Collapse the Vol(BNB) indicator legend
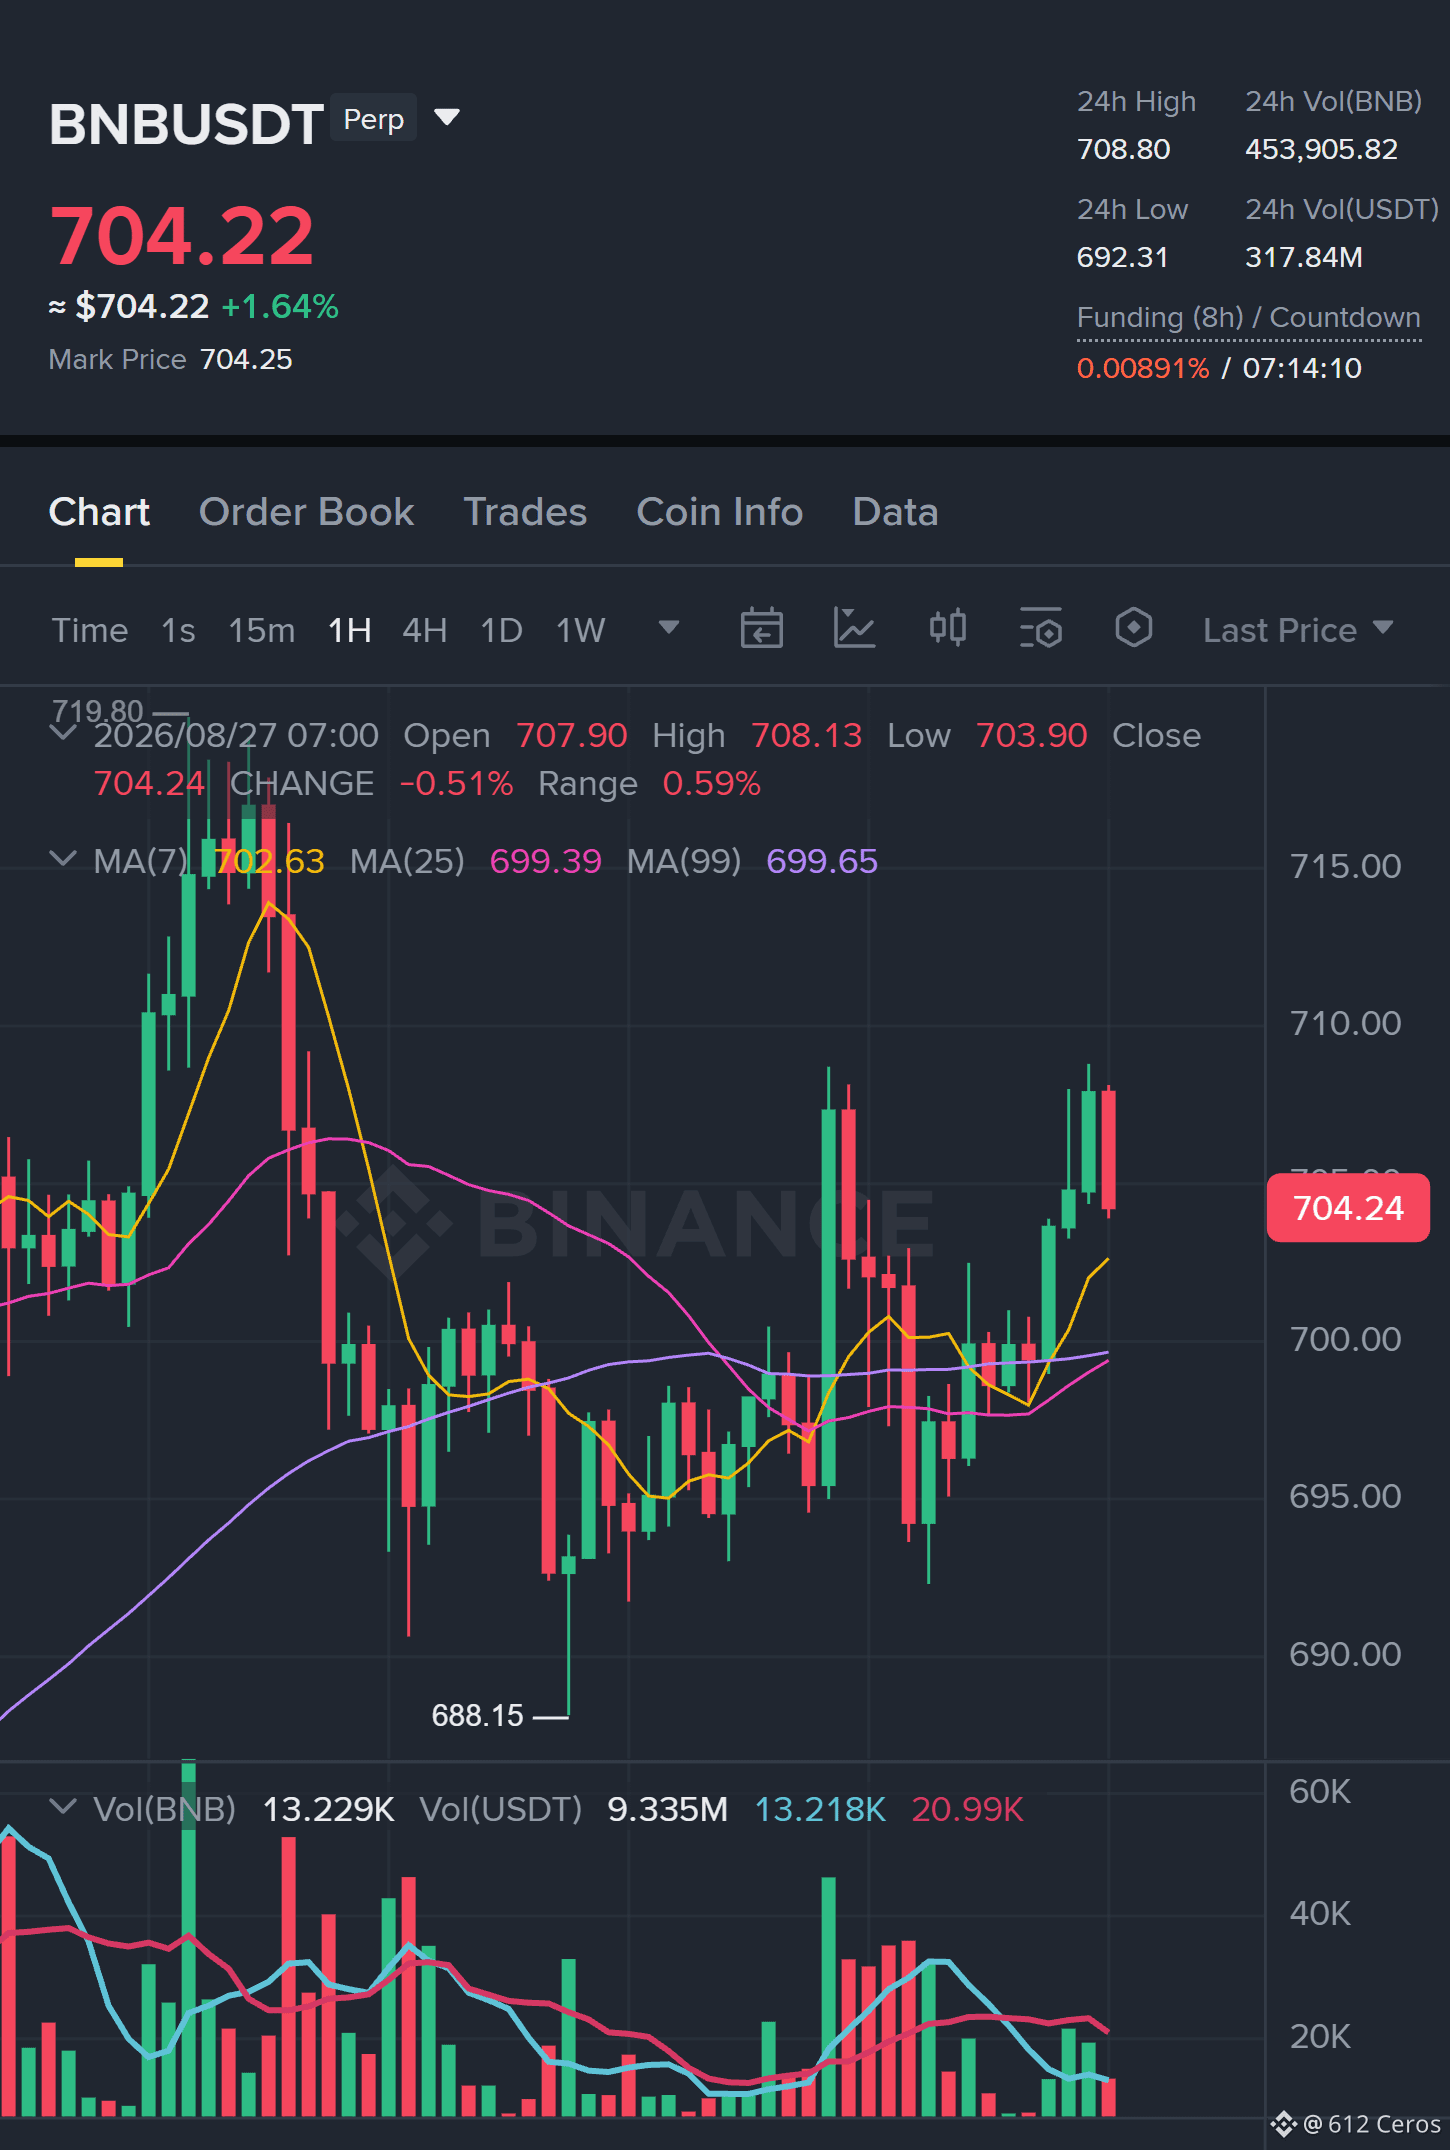The image size is (1450, 2150). point(63,1807)
